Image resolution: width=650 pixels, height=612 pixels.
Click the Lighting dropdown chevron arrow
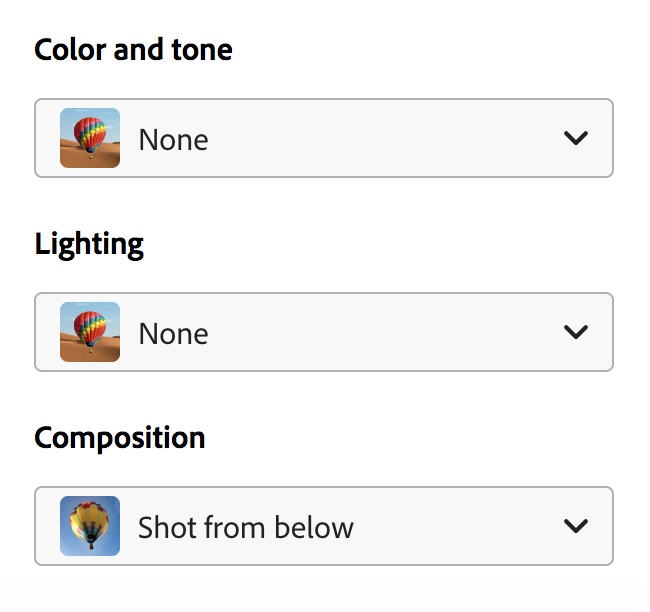coord(576,332)
